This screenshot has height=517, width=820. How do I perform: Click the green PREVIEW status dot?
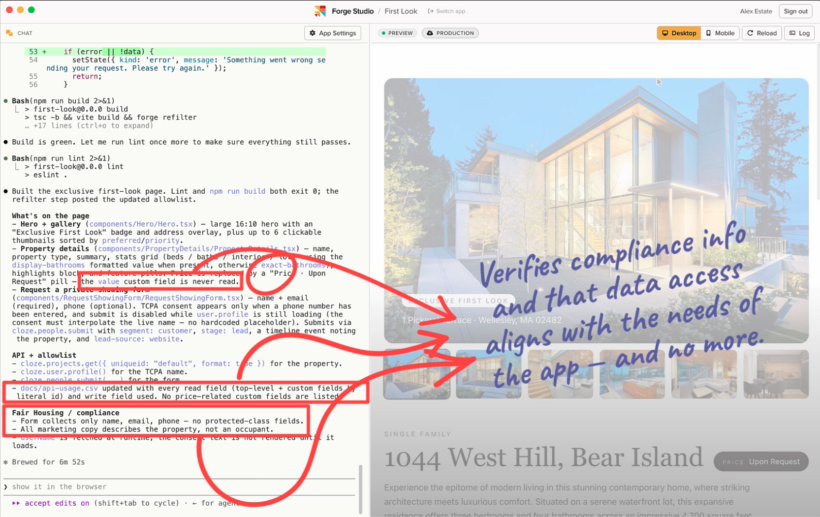pos(383,33)
